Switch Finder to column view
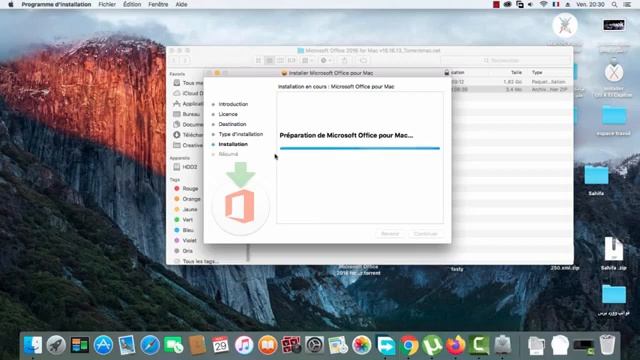Screen dimensions: 640x360 click(x=280, y=60)
